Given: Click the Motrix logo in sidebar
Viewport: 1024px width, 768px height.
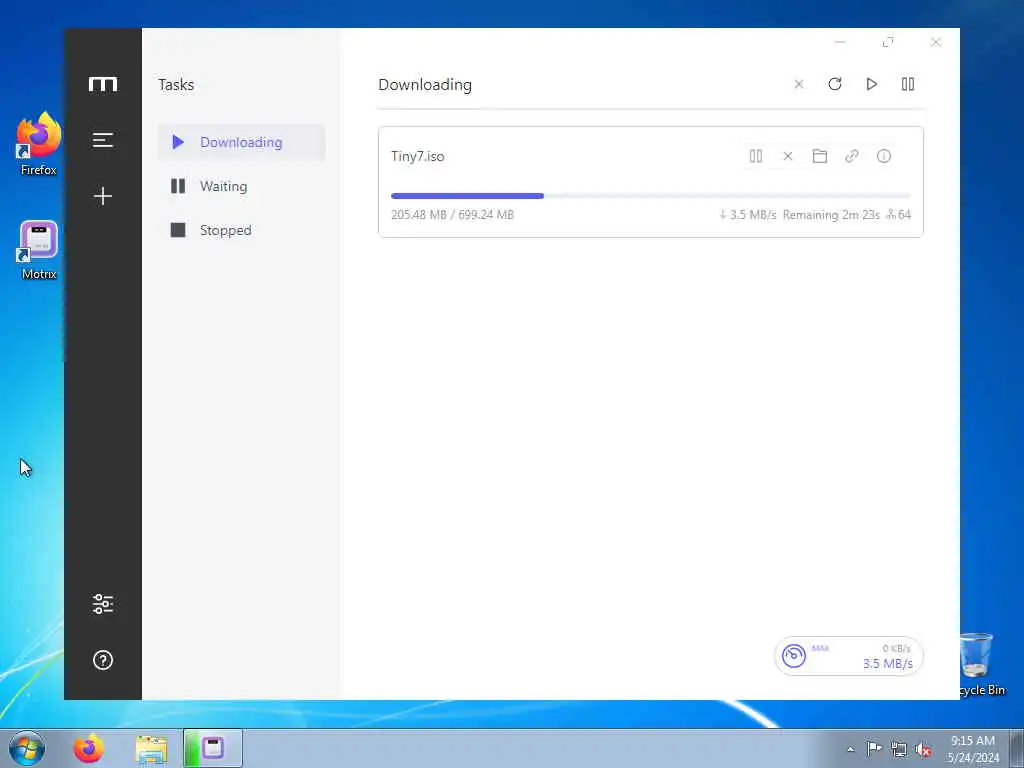Looking at the screenshot, I should 103,84.
